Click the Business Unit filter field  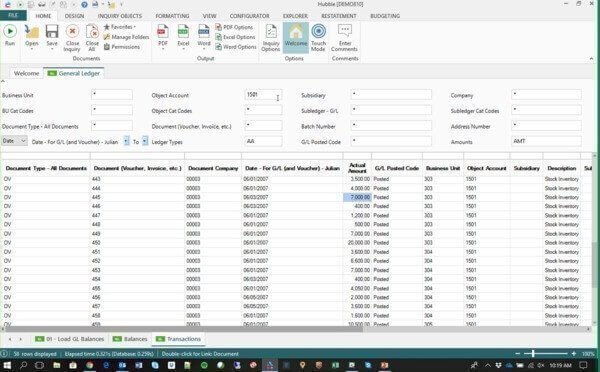(112, 95)
